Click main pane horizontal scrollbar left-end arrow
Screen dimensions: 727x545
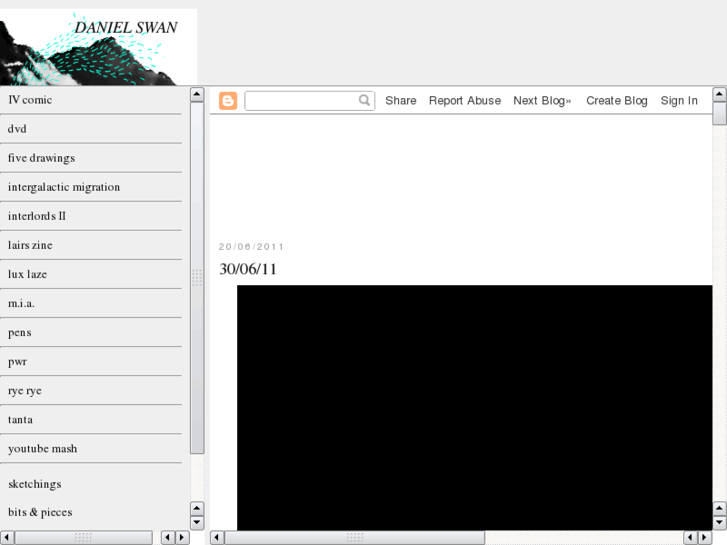[x=217, y=538]
